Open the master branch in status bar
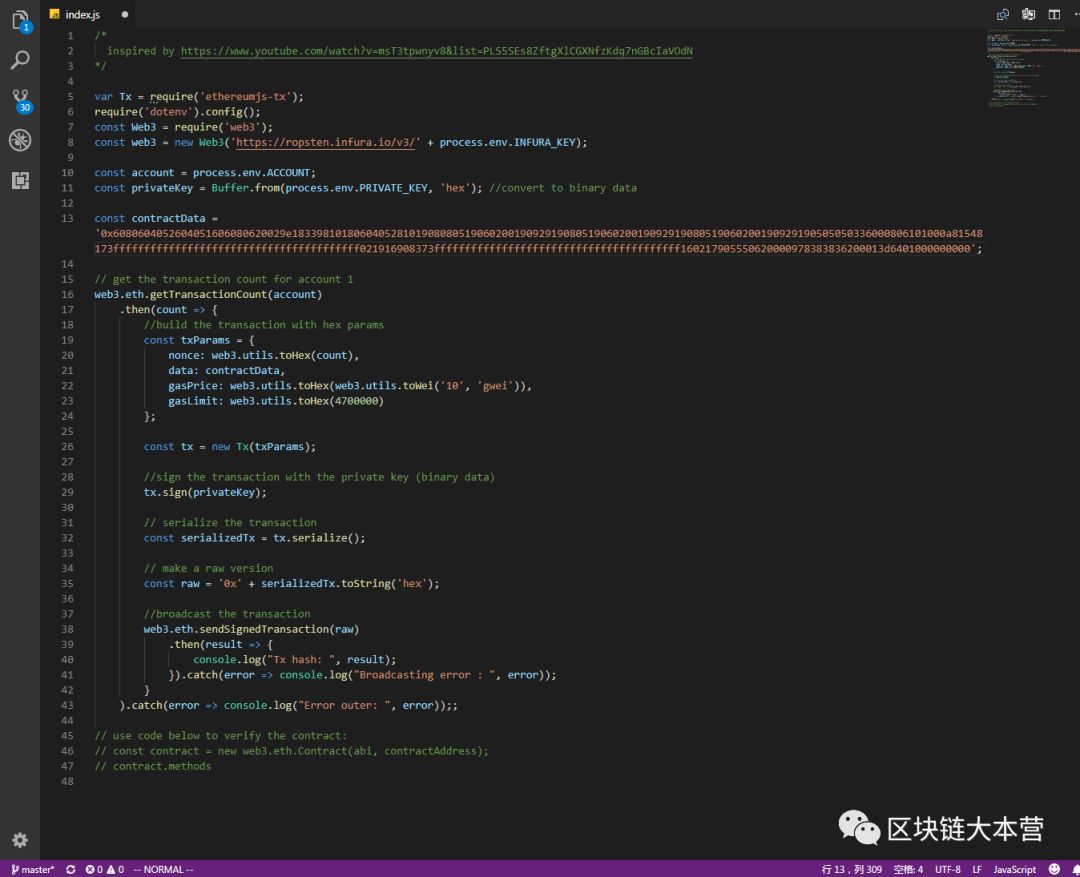Screen dimensions: 1080x877 click(32, 869)
